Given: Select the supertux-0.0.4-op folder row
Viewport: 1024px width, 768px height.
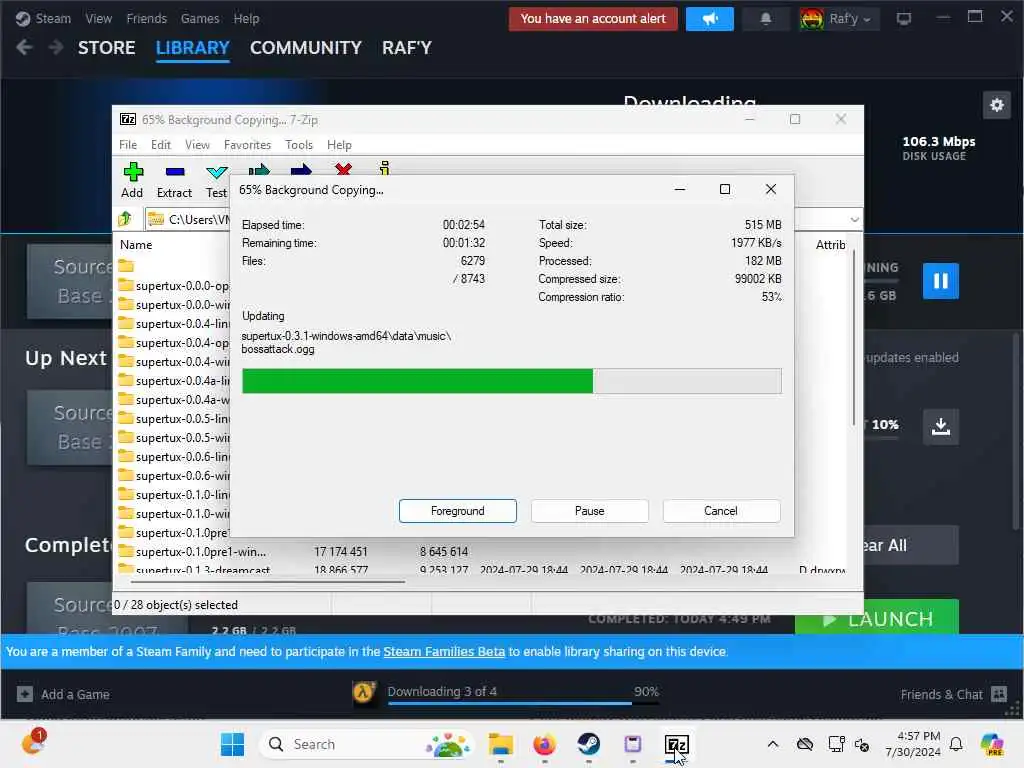Looking at the screenshot, I should 174,343.
